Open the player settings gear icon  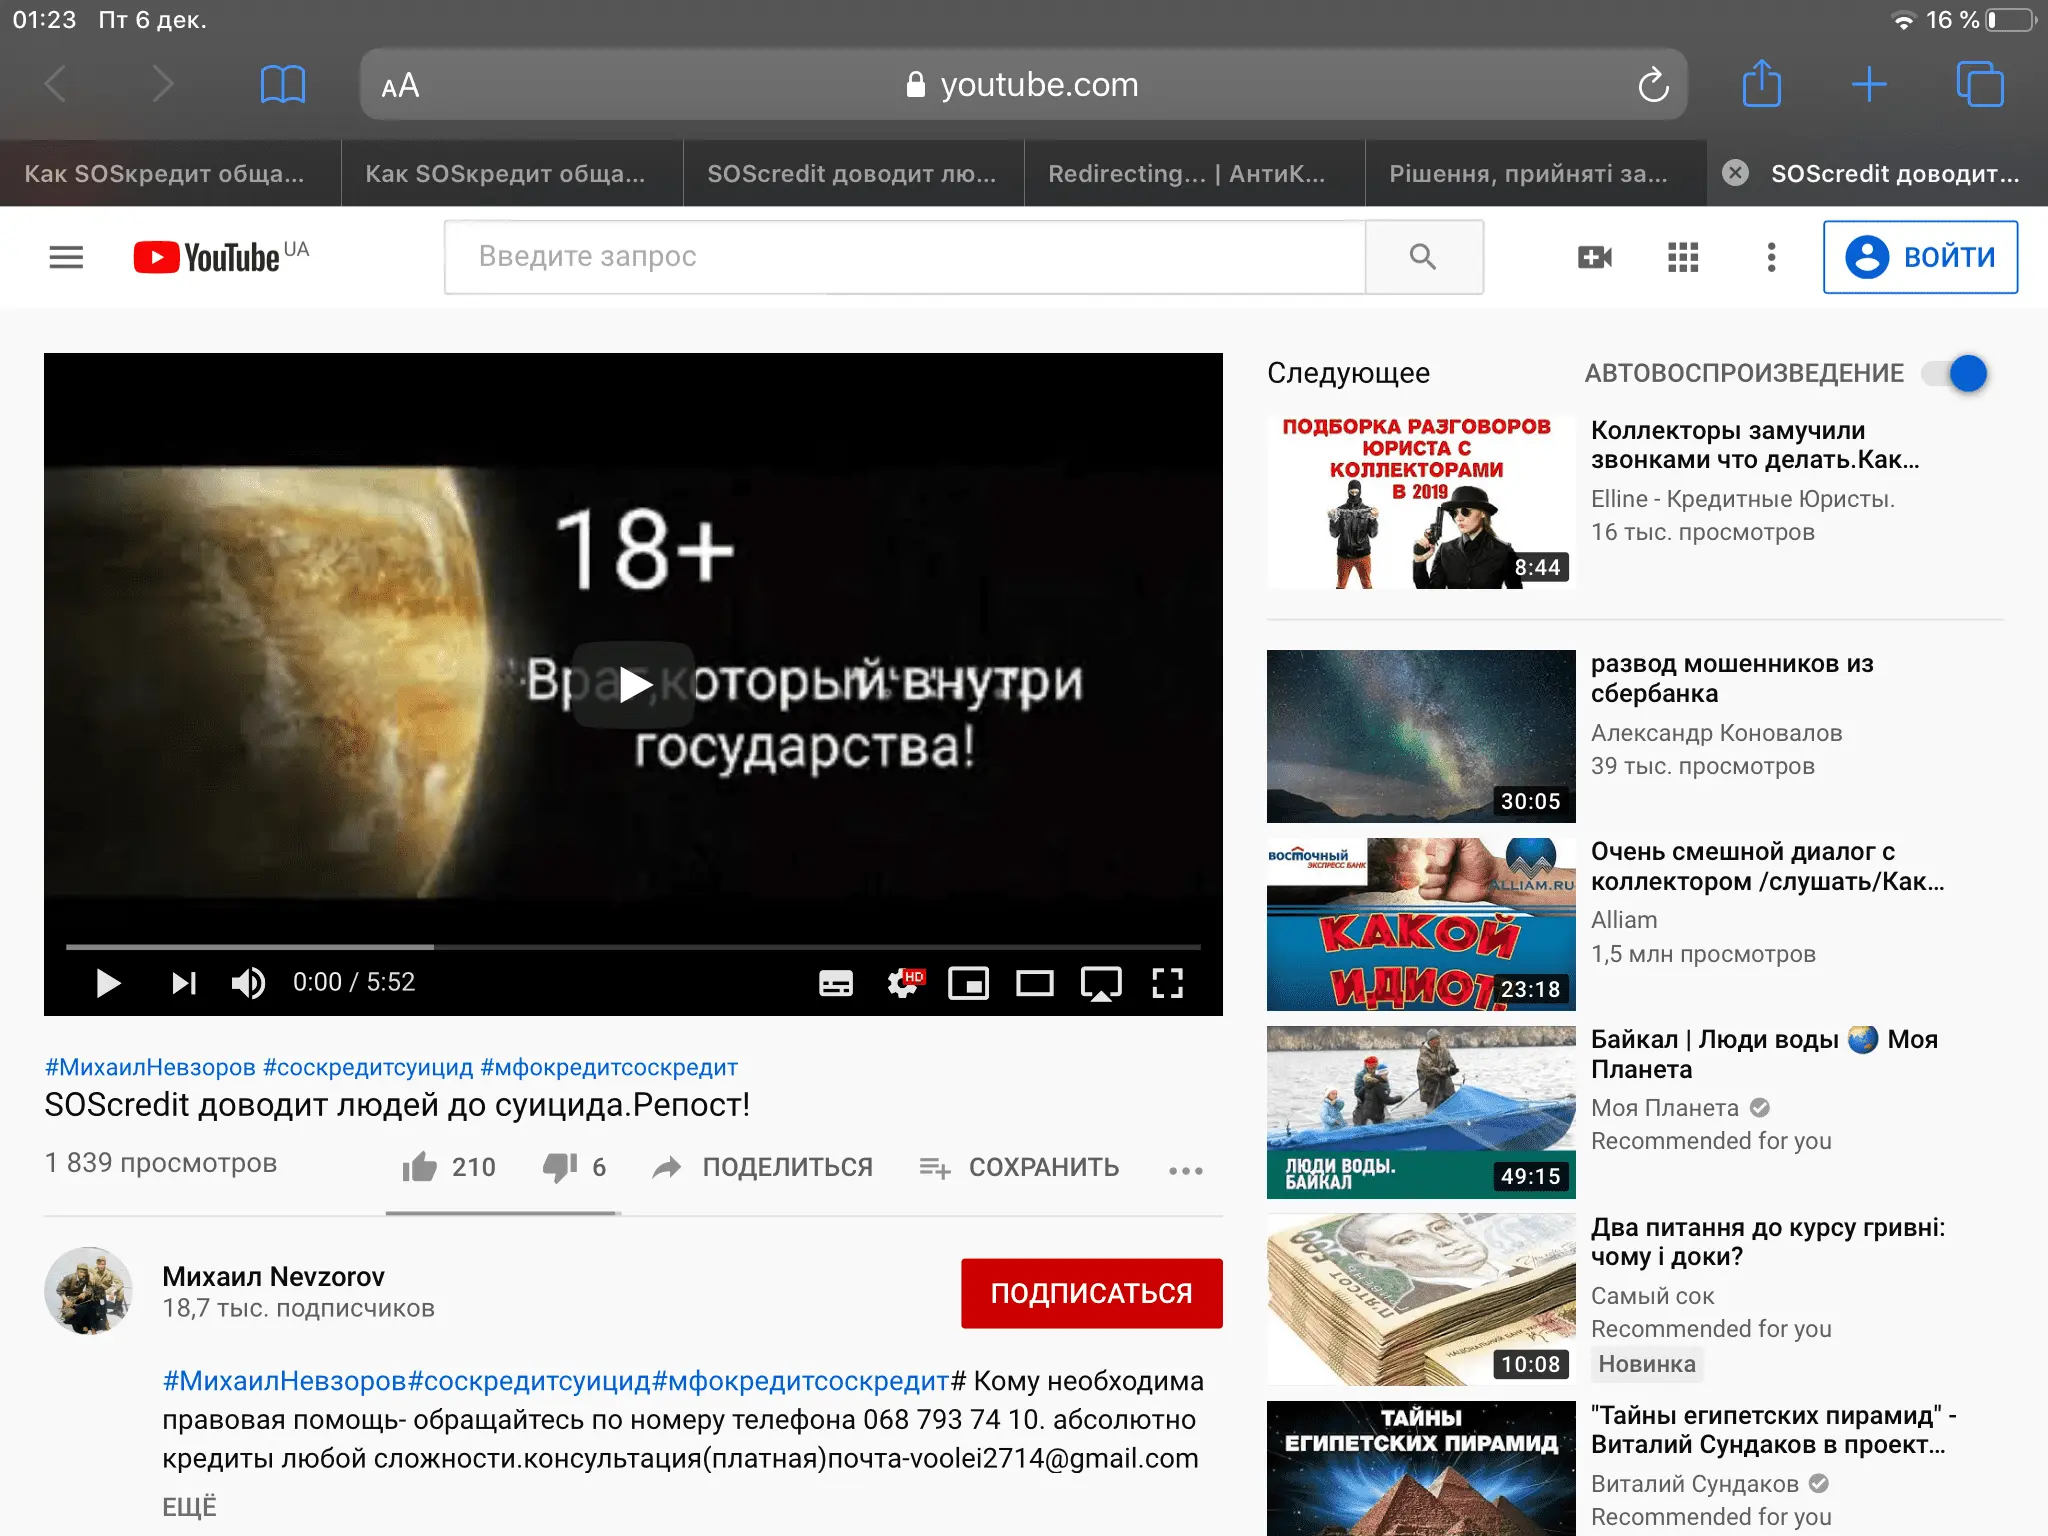(x=903, y=983)
